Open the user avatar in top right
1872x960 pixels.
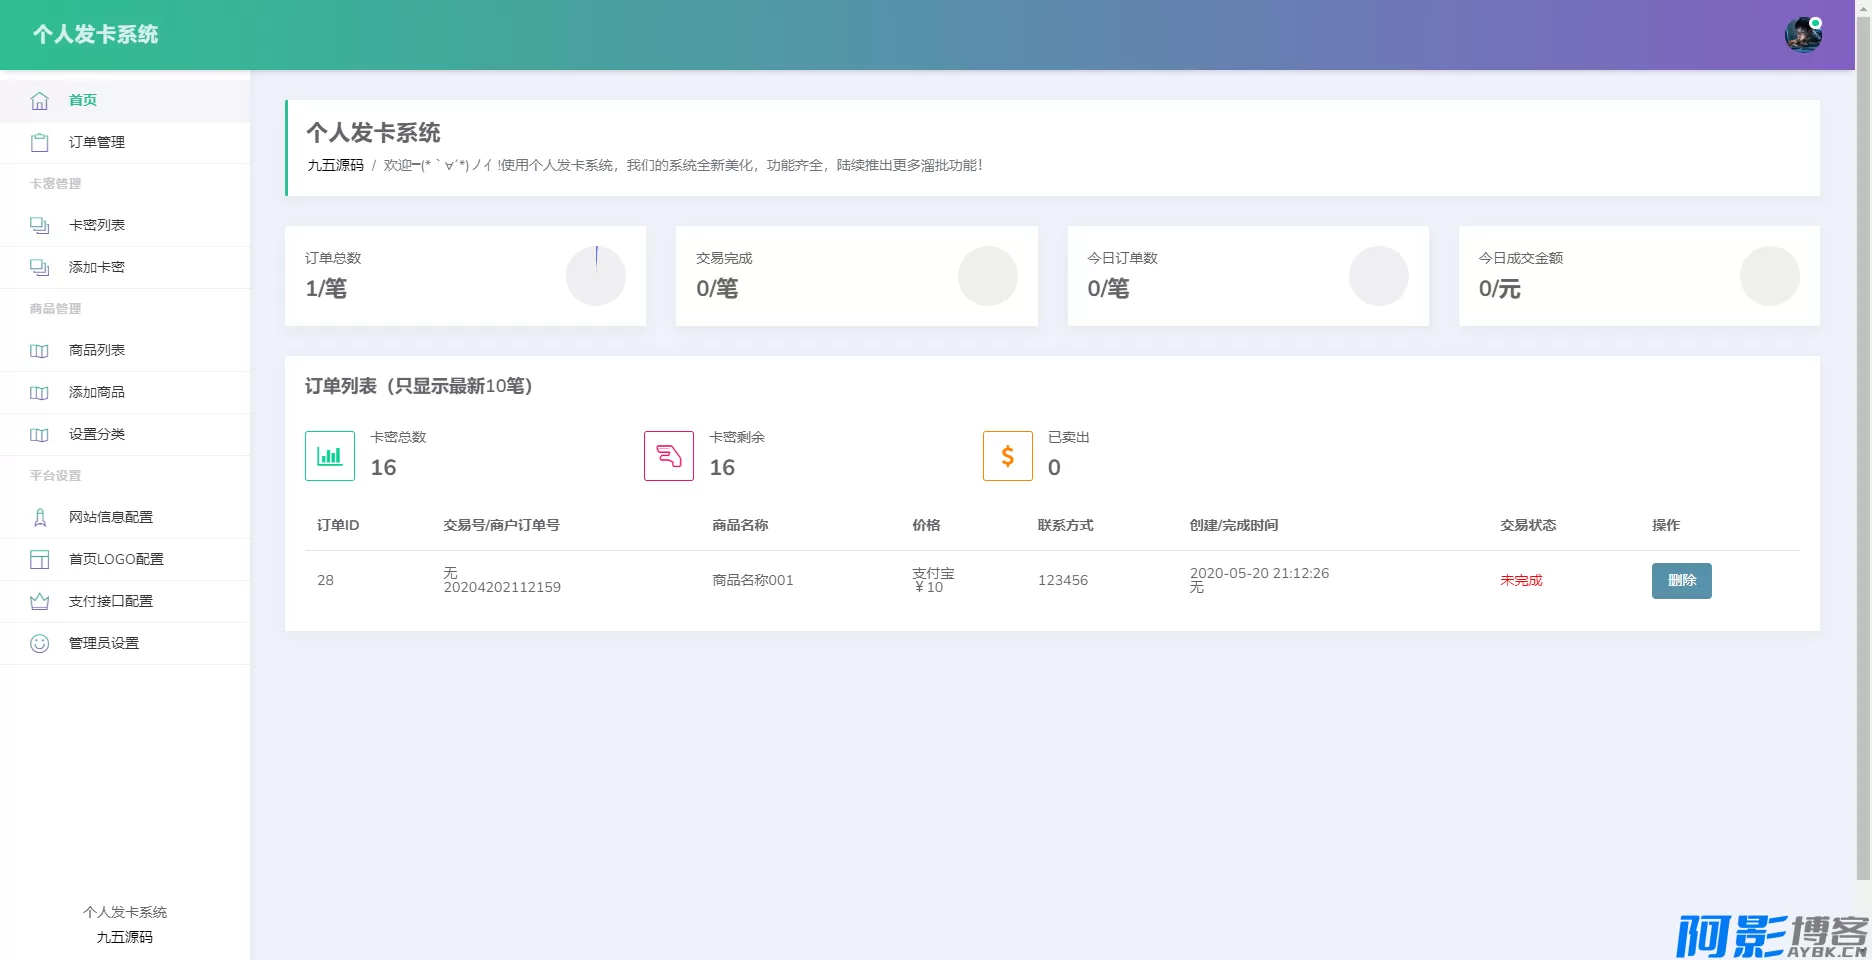[1803, 35]
